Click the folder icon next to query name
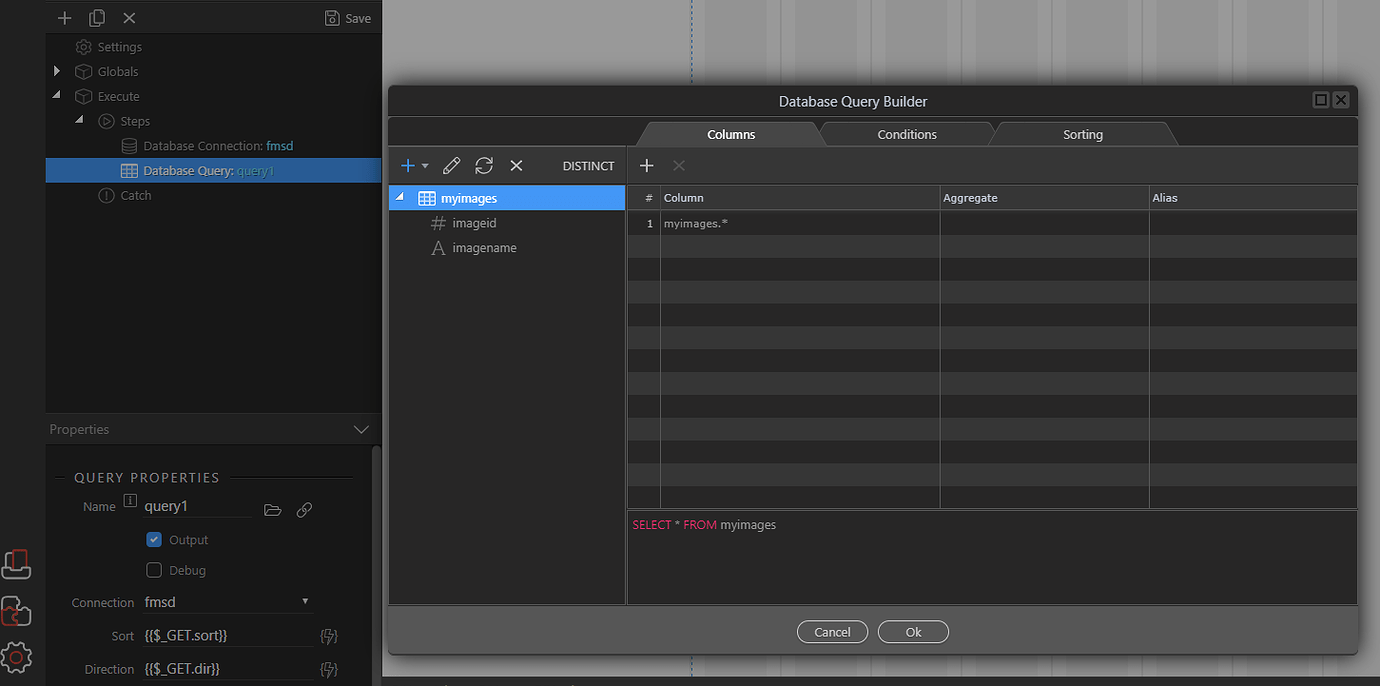The width and height of the screenshot is (1380, 686). pyautogui.click(x=272, y=510)
